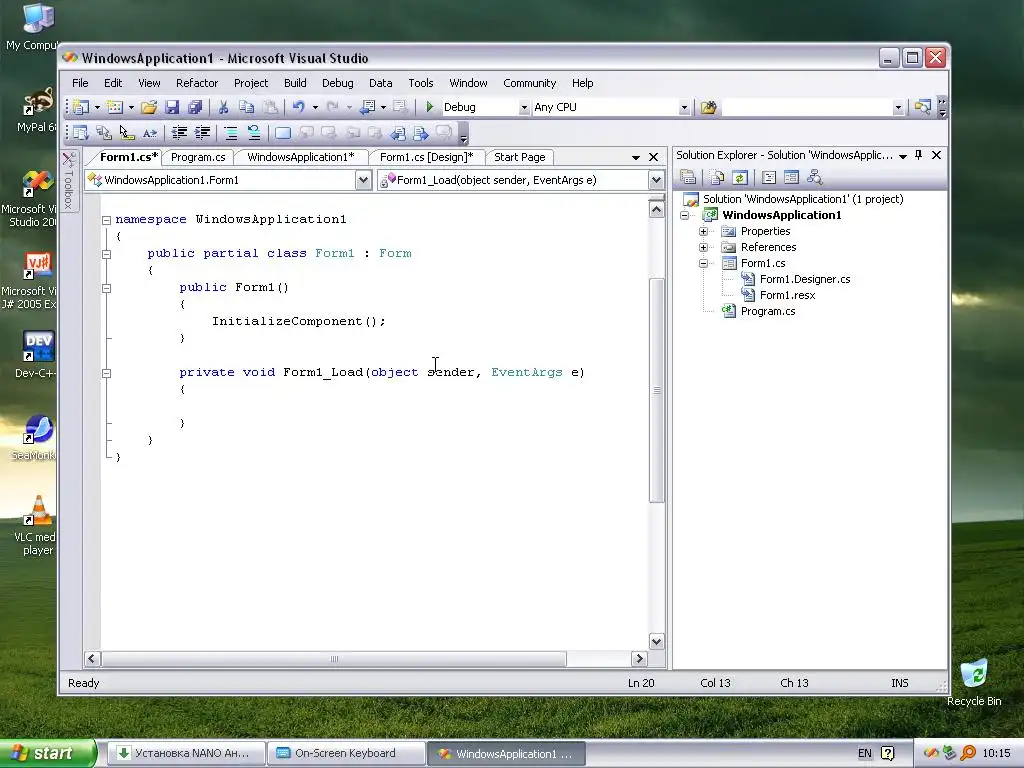The height and width of the screenshot is (768, 1024).
Task: Click the Copy toolbar icon
Action: (x=246, y=107)
